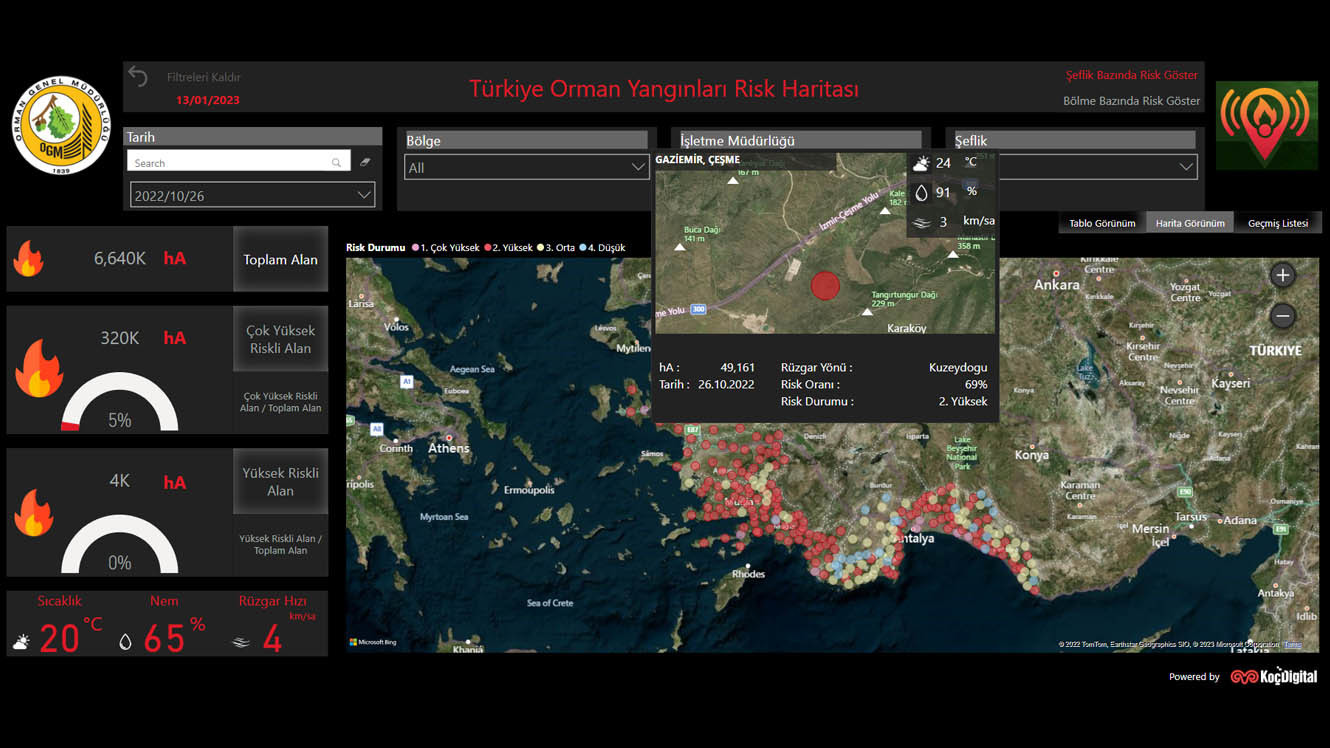This screenshot has width=1330, height=748.
Task: Click the back arrow beside Filtreleri Kaldır
Action: (136, 74)
